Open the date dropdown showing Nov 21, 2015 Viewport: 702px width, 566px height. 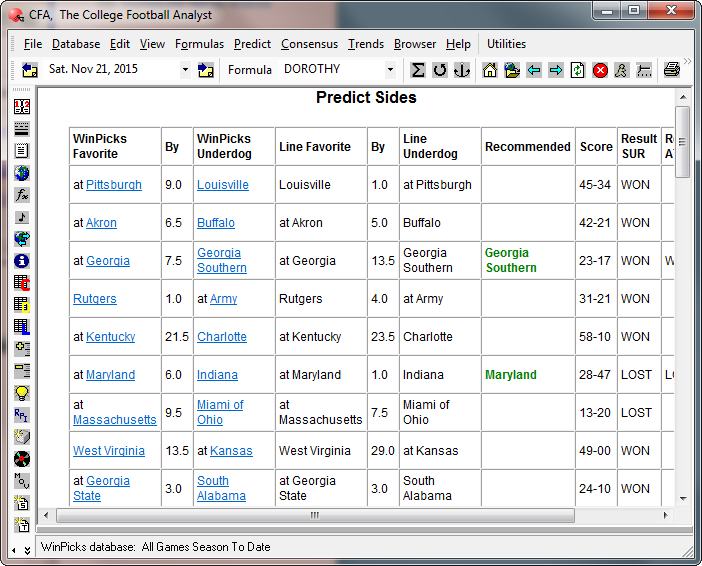click(184, 70)
